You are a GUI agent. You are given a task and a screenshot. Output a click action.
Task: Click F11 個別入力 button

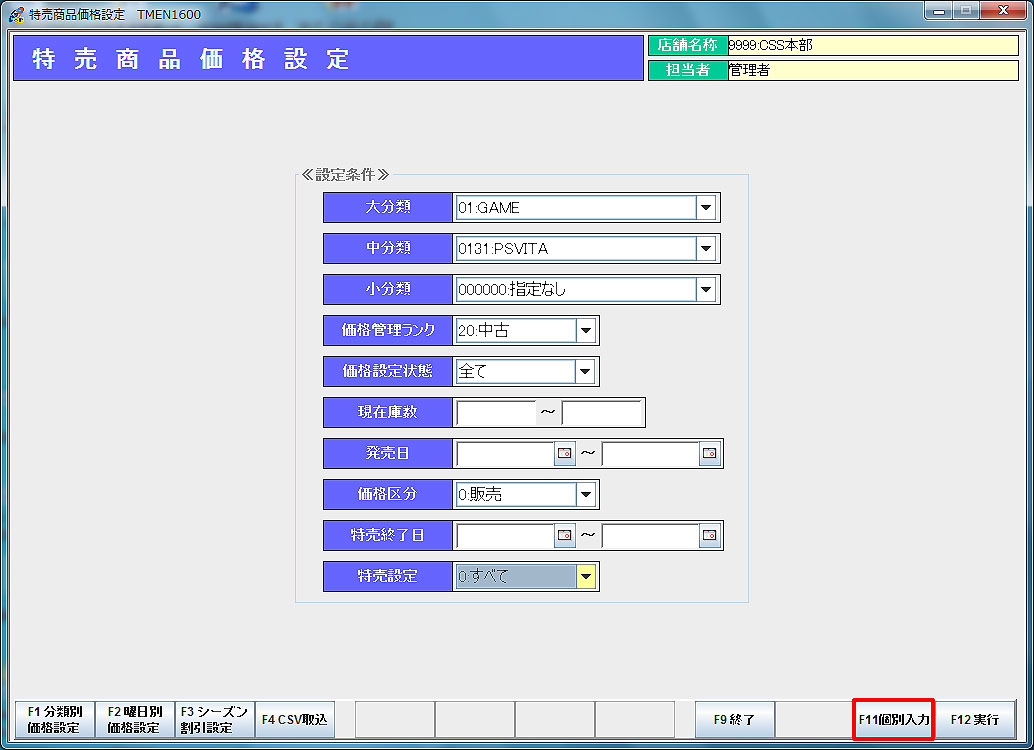coord(894,720)
